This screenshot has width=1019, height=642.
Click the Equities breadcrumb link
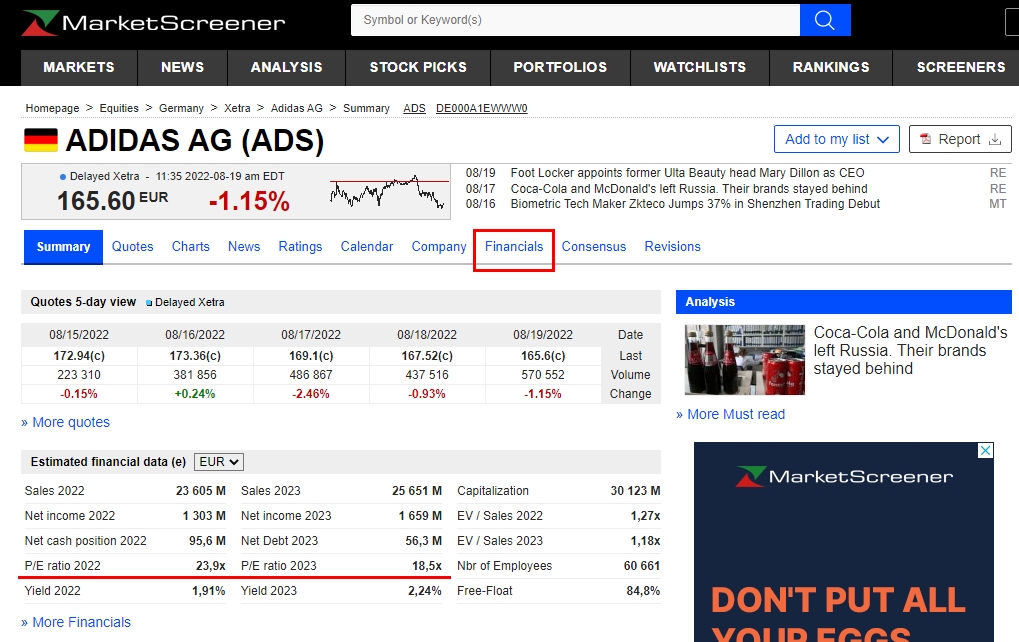pyautogui.click(x=119, y=109)
